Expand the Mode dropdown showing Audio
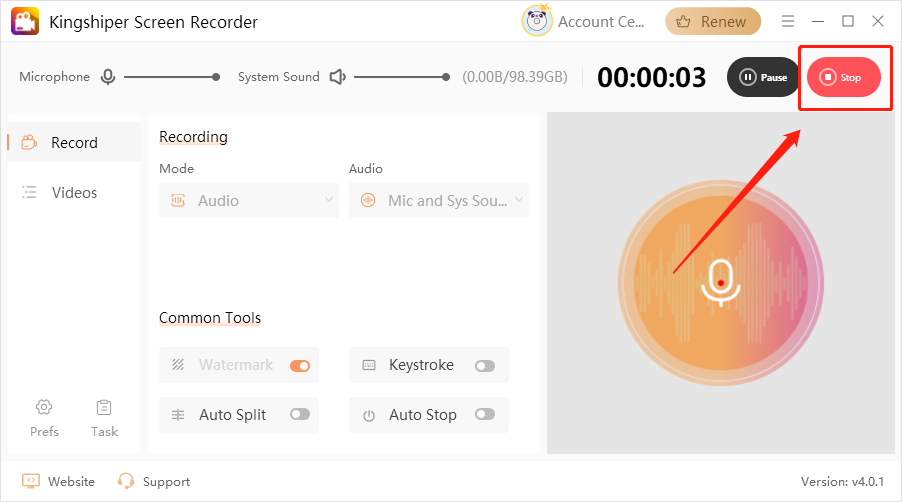 [249, 200]
